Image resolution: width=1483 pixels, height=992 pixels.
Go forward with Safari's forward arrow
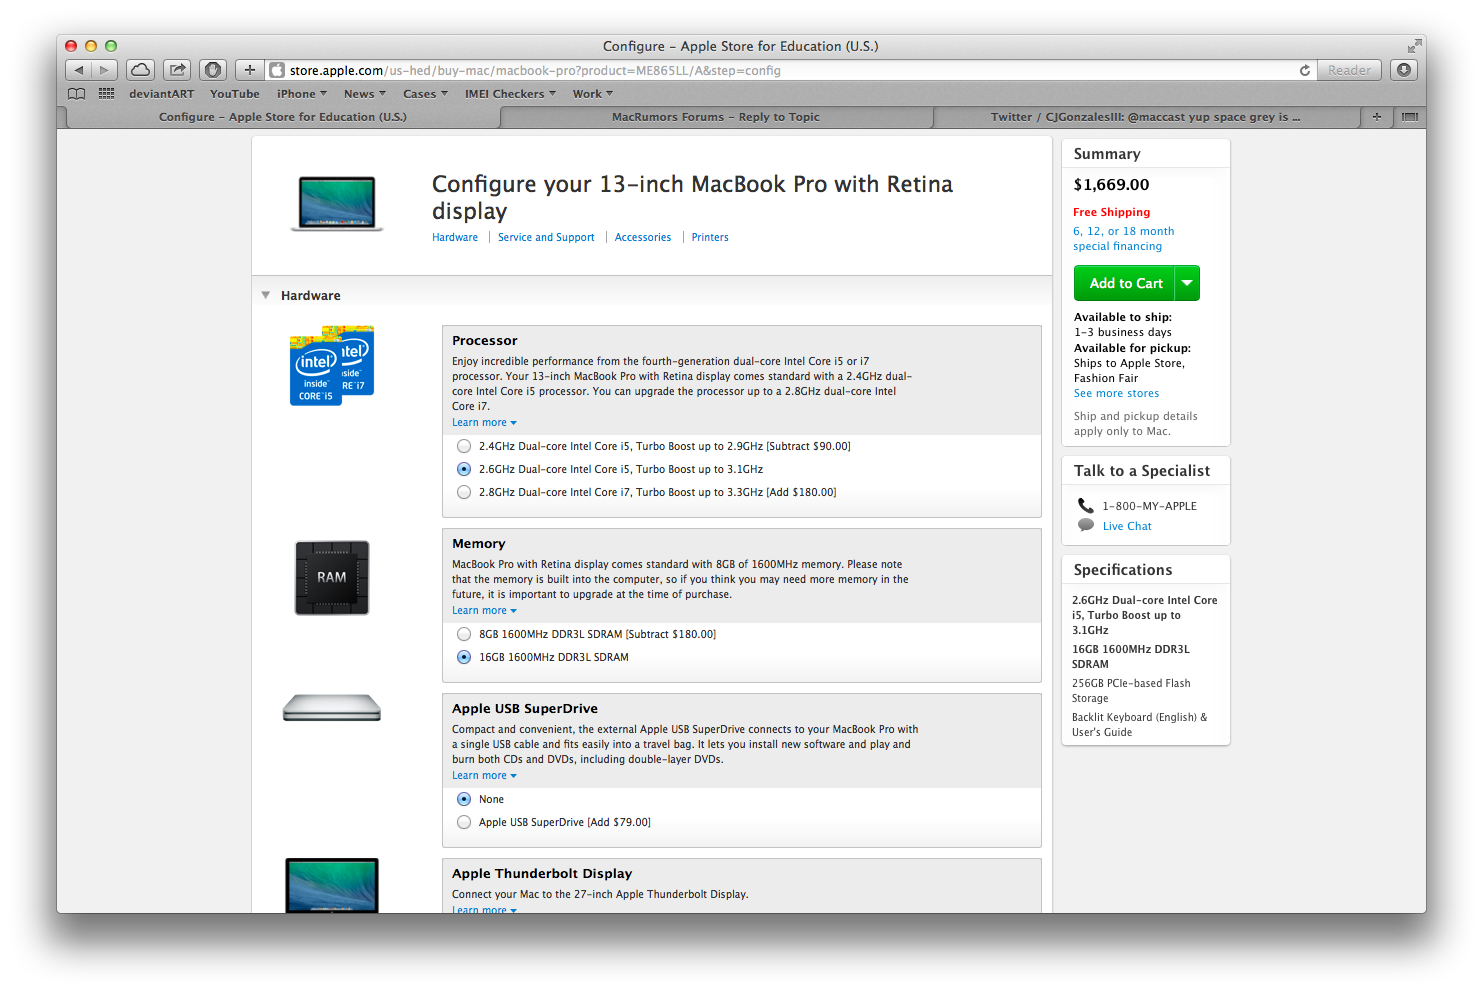(x=105, y=70)
